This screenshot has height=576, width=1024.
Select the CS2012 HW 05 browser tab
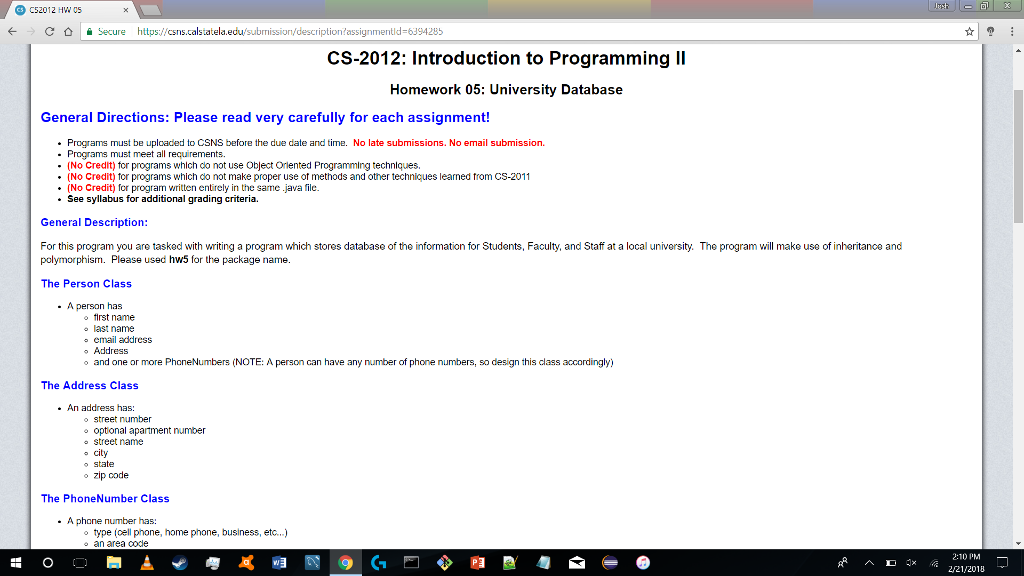(60, 8)
